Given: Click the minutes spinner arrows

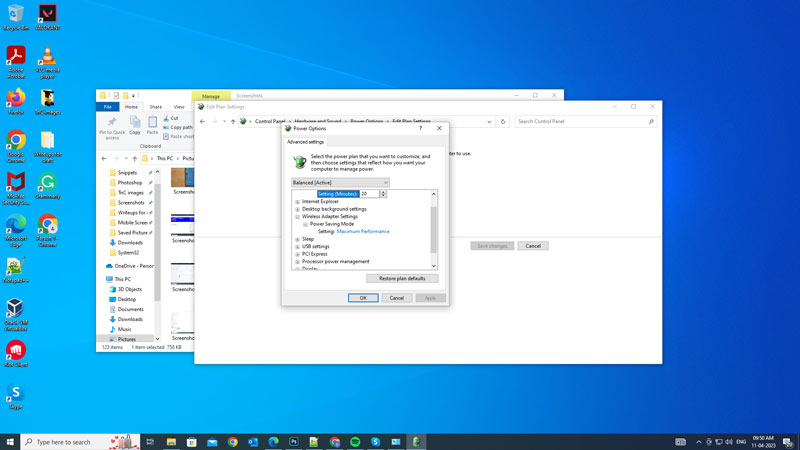Looking at the screenshot, I should coord(383,194).
